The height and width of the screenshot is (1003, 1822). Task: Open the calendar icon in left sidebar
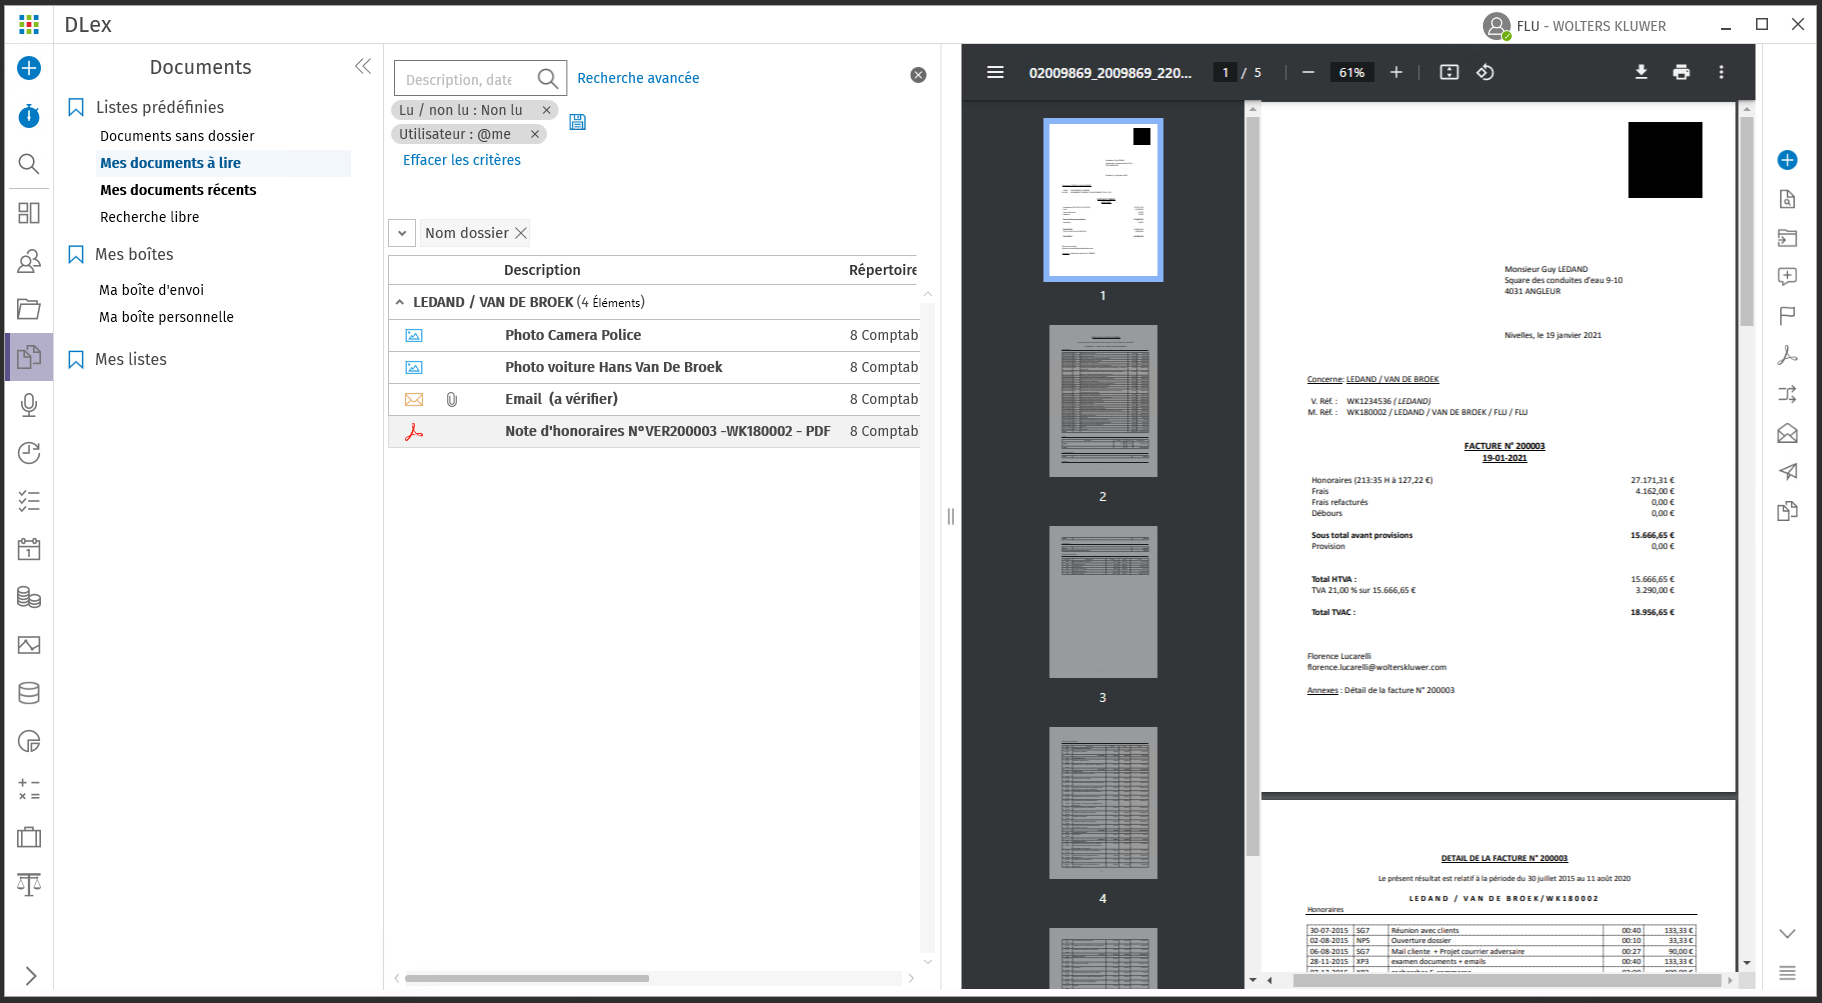click(29, 549)
